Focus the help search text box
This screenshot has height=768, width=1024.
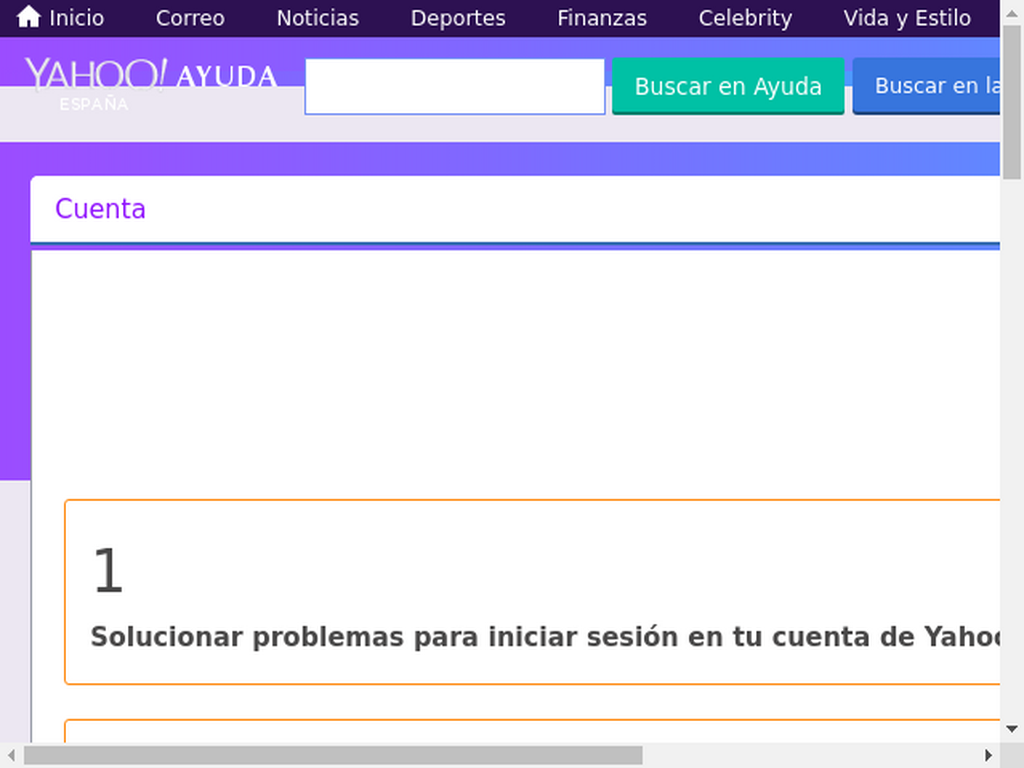[x=455, y=86]
